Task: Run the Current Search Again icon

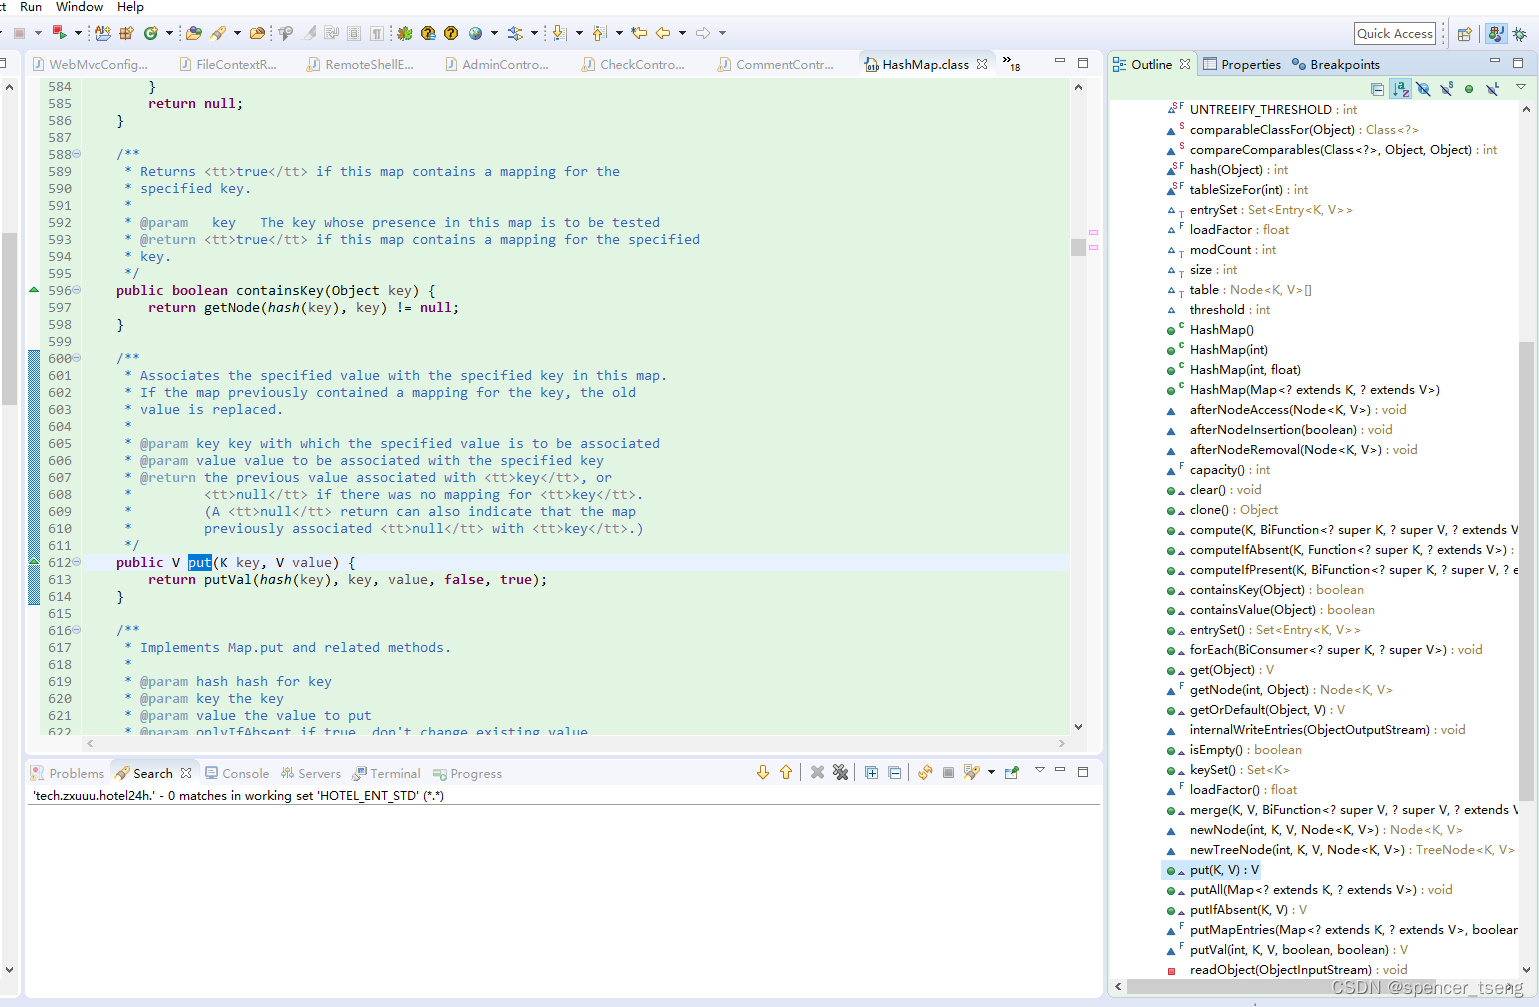Action: (924, 772)
